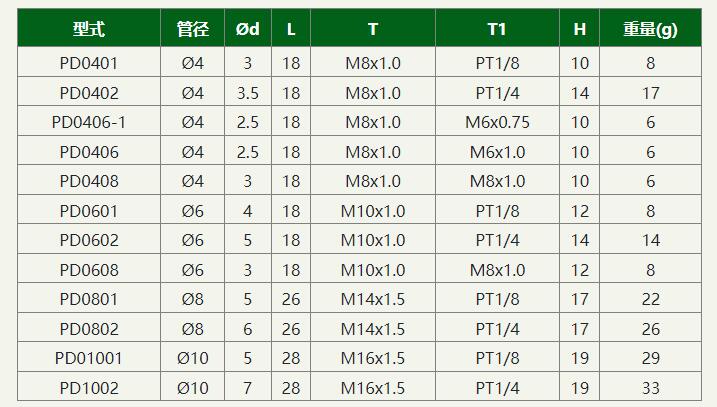
Task: Click the 型式 column header
Action: [89, 29]
